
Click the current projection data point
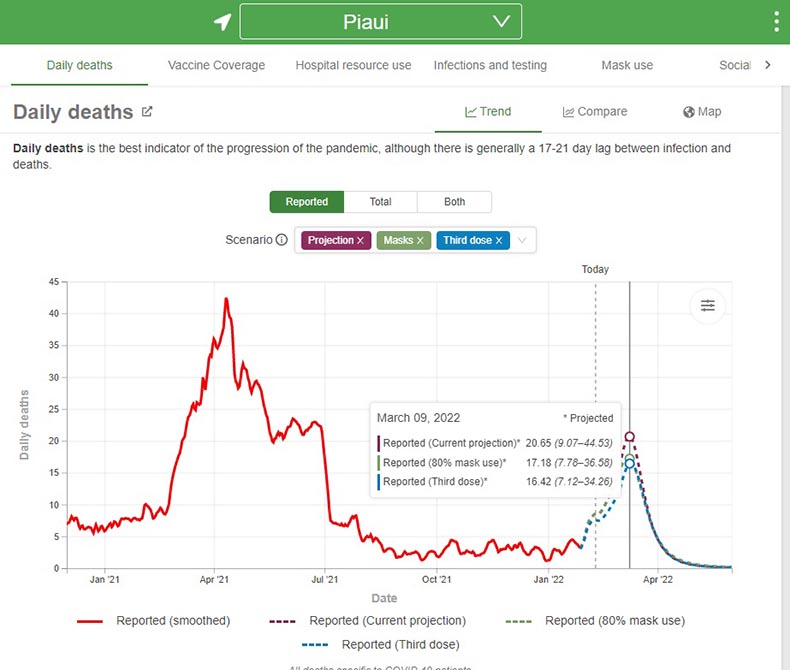[629, 436]
